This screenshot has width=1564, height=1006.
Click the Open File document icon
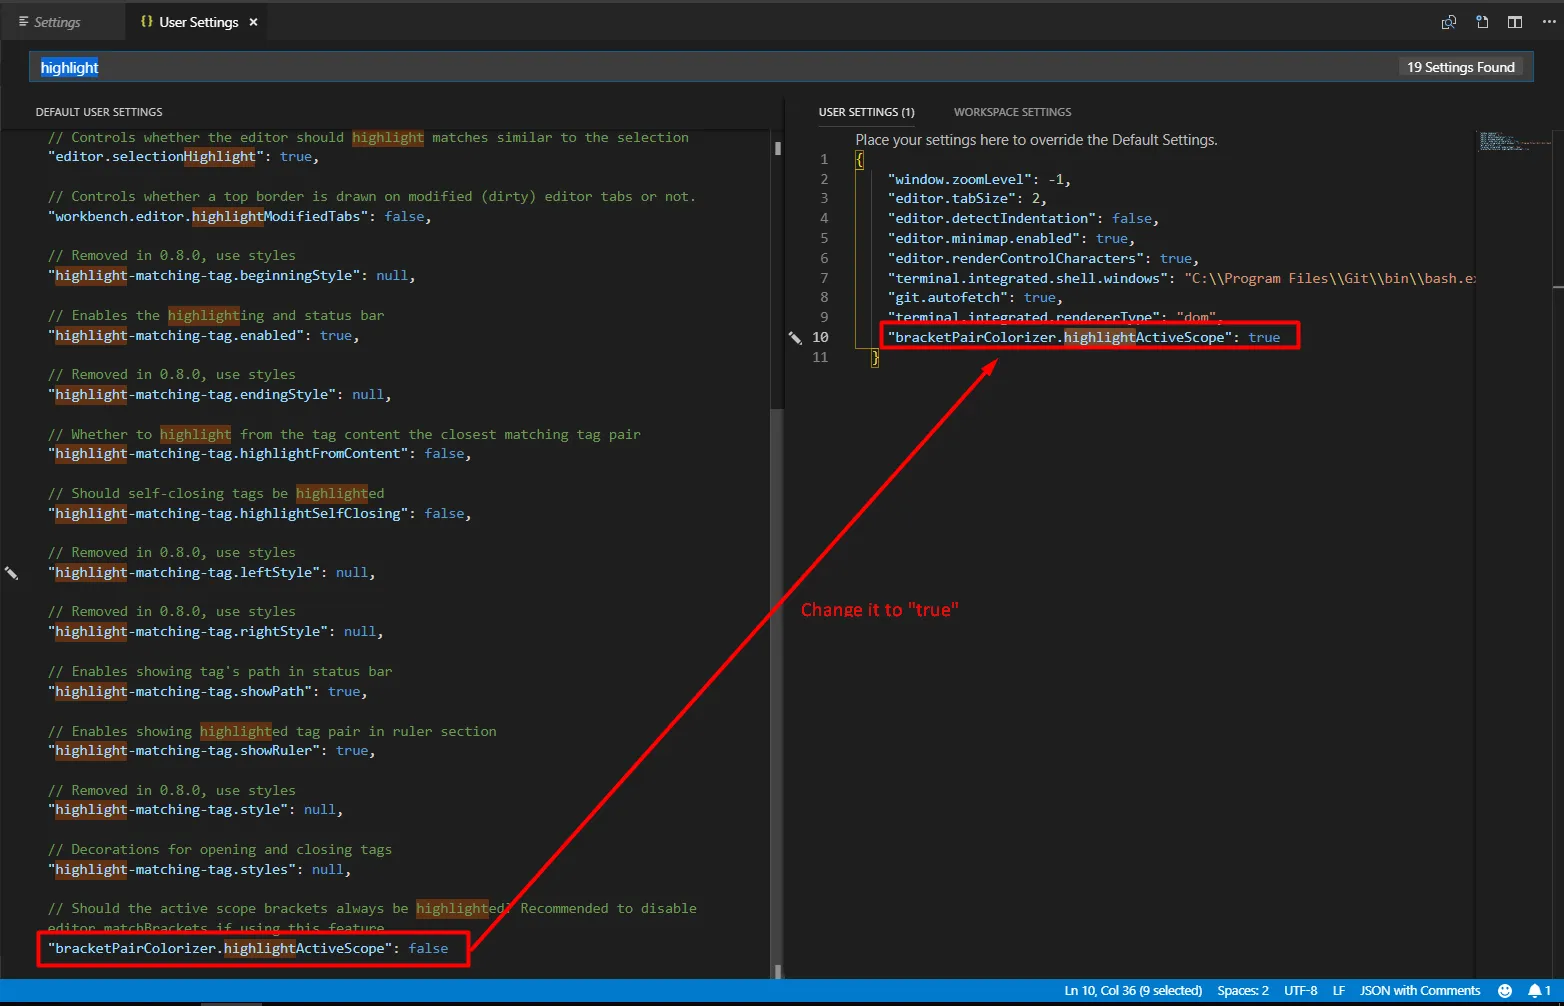(x=1482, y=22)
